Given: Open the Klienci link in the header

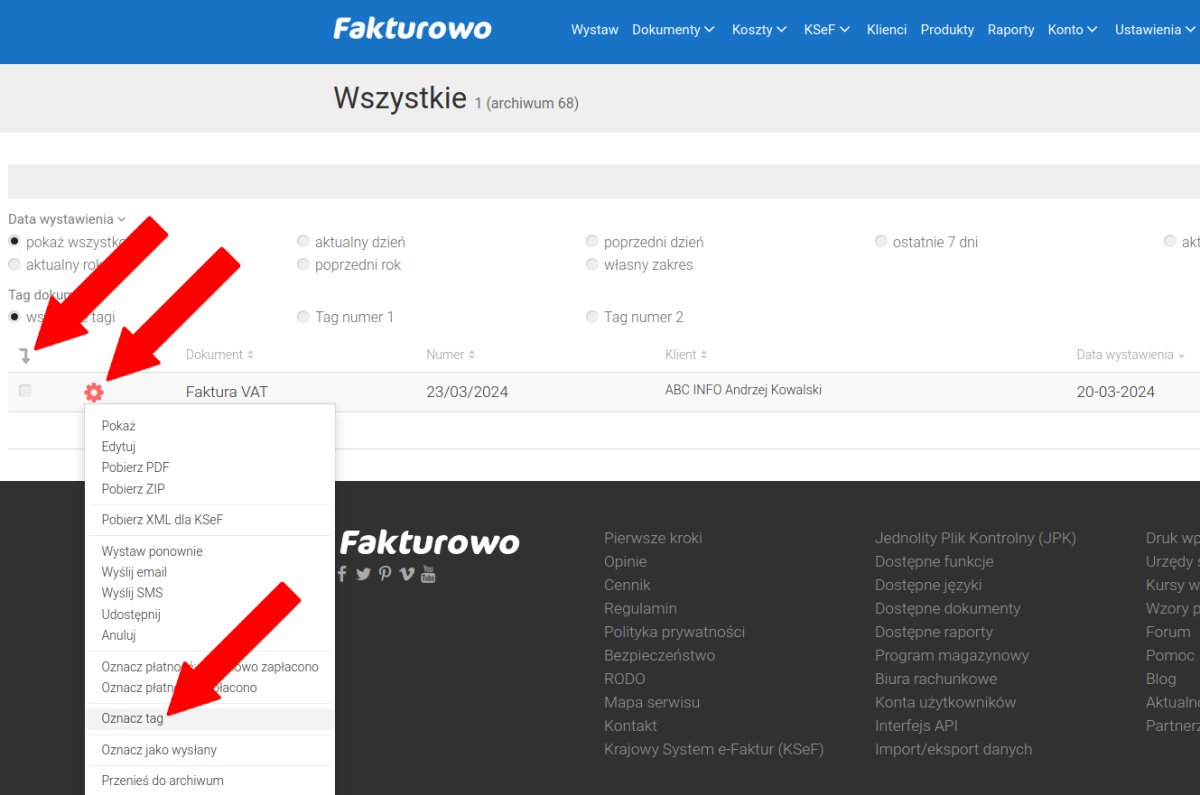Looking at the screenshot, I should [887, 30].
